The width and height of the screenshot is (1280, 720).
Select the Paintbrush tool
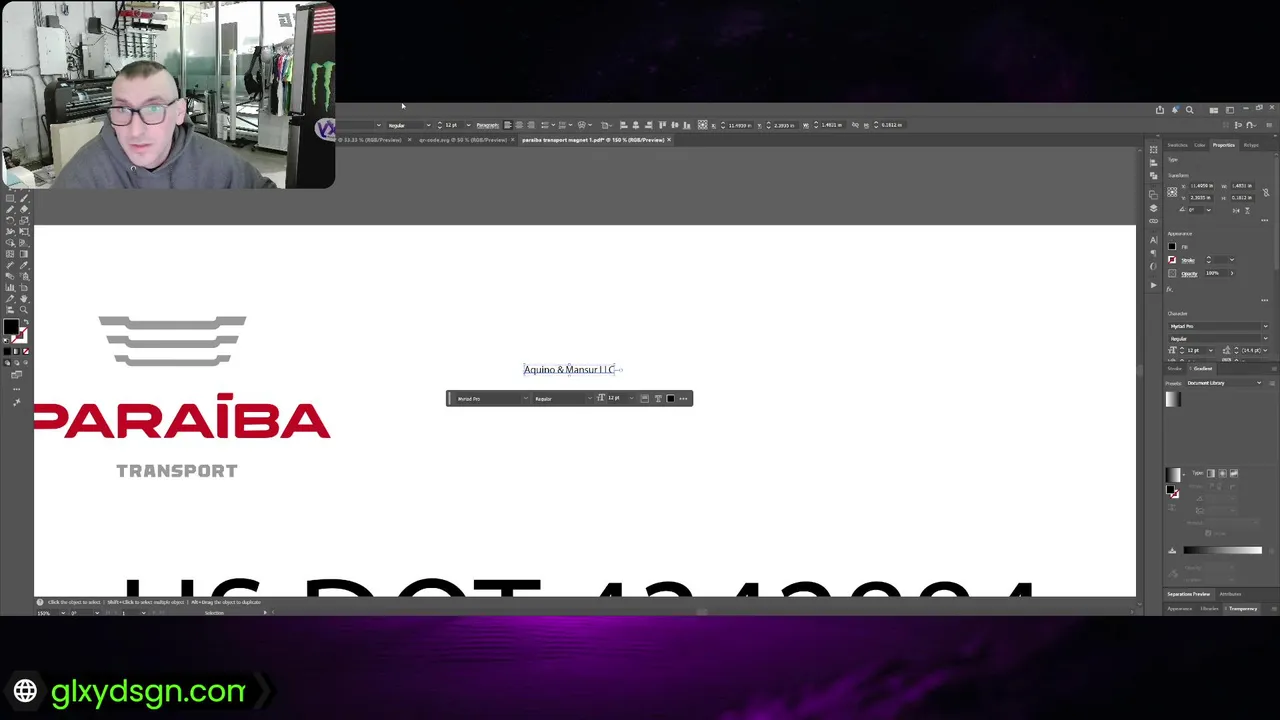tap(24, 198)
